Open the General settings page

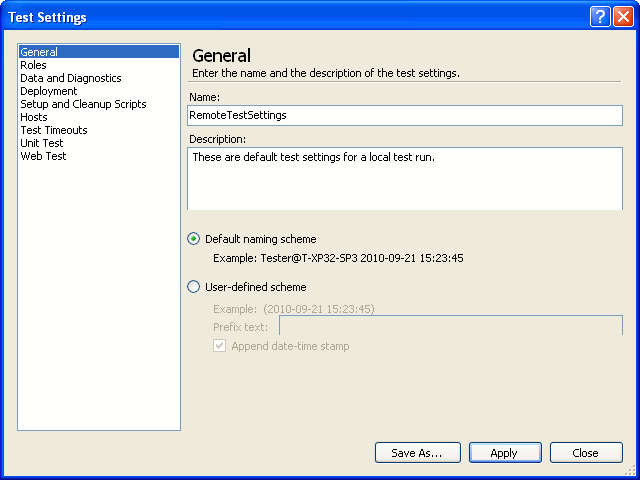(x=39, y=52)
